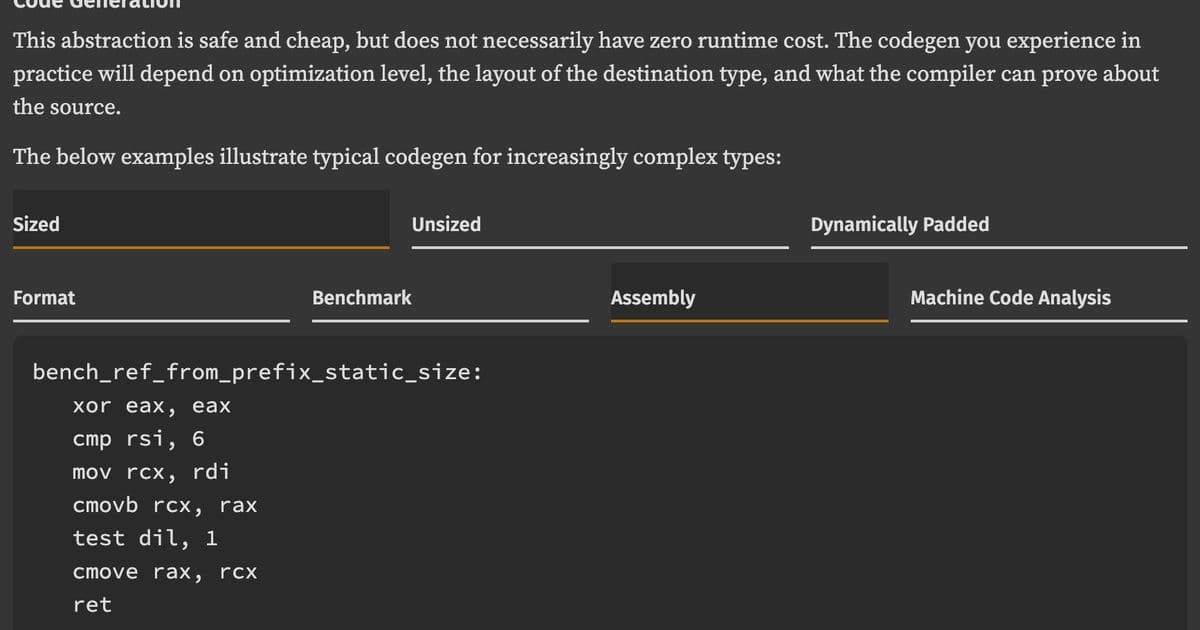The height and width of the screenshot is (630, 1200).
Task: Open the Dynamically Padded tab
Action: [x=901, y=224]
